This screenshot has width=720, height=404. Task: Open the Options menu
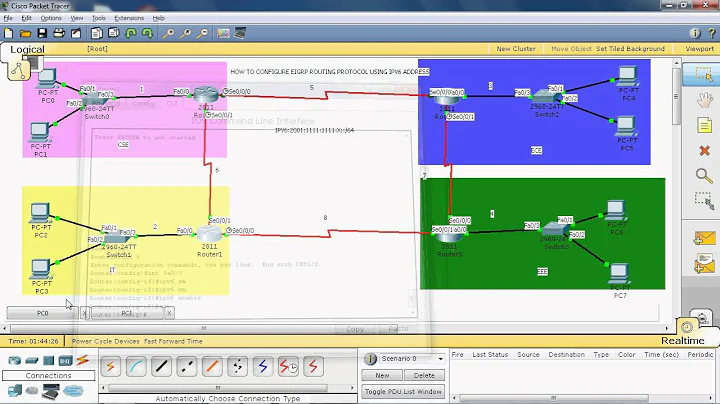(x=51, y=18)
